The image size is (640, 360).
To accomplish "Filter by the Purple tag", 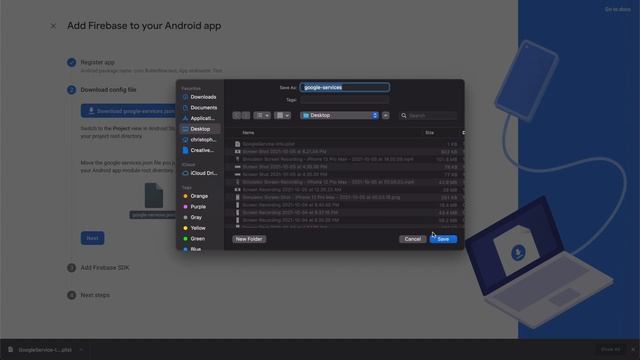I will (196, 207).
